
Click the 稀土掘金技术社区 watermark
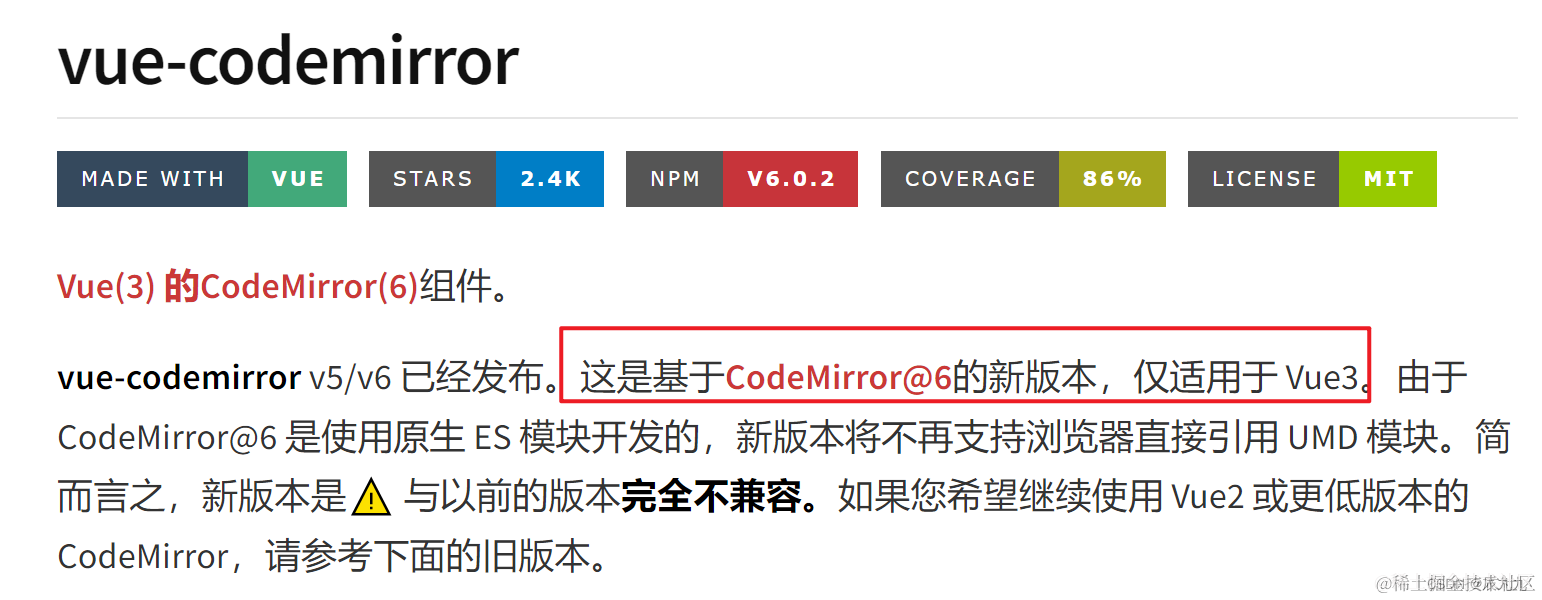(x=1455, y=583)
